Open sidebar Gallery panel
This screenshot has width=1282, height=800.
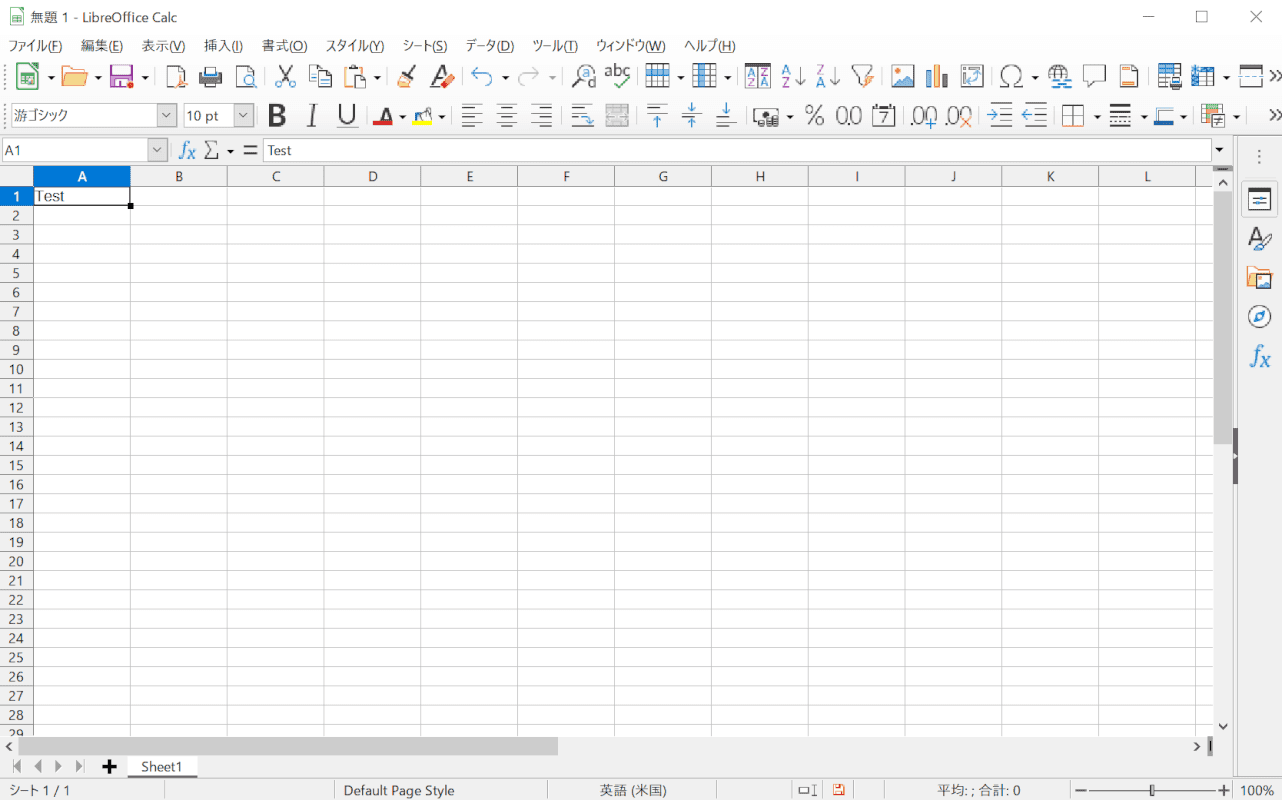[x=1259, y=278]
